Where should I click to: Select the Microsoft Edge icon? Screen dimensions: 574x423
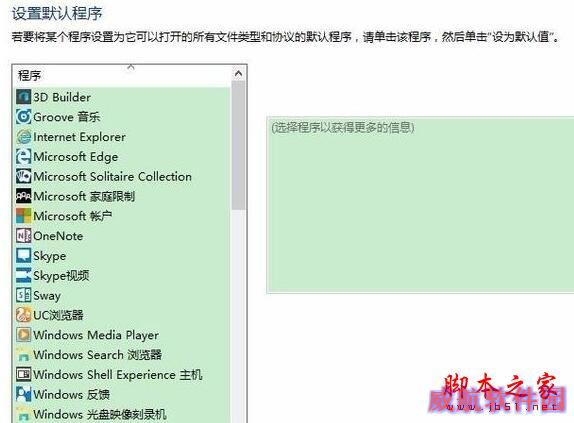point(23,156)
